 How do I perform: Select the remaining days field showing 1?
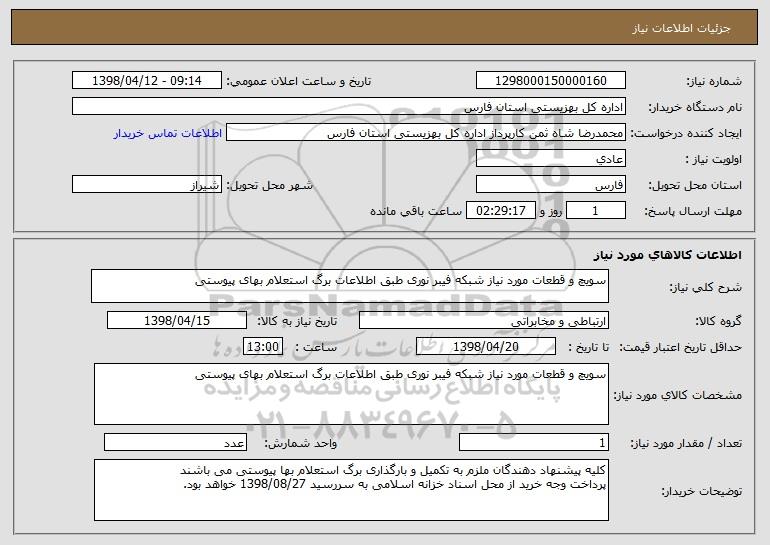point(596,211)
